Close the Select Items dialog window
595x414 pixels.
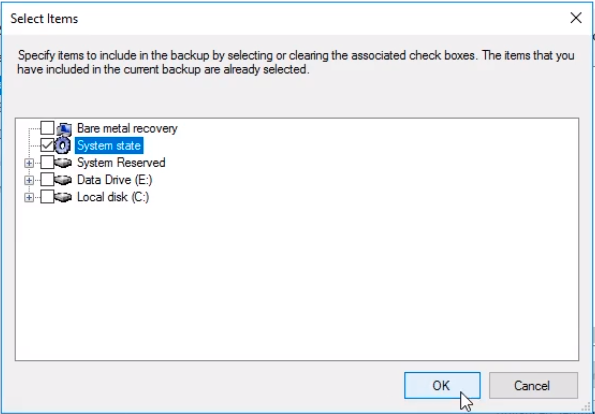pos(576,18)
